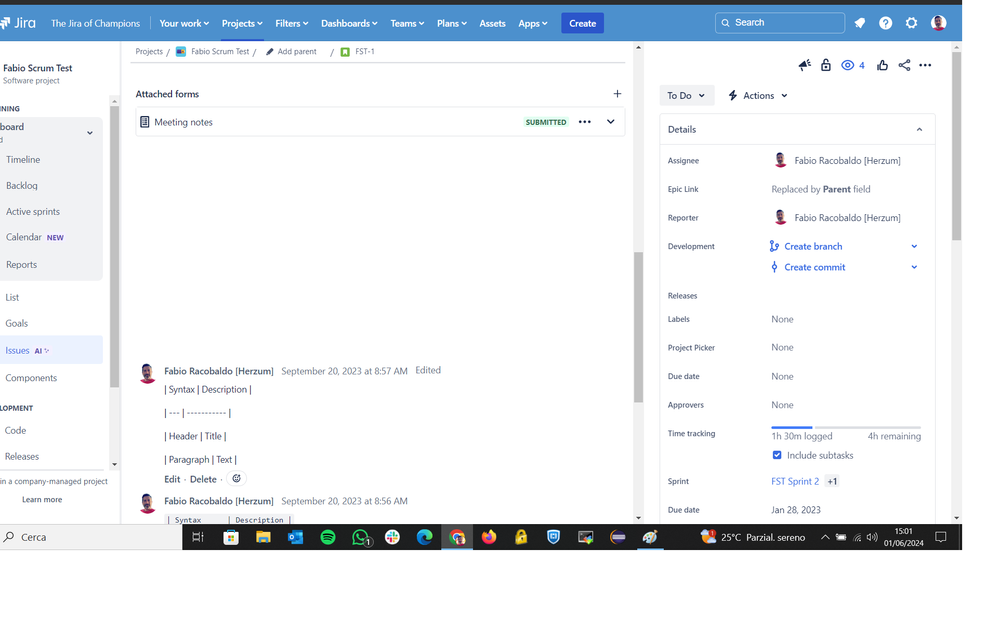Click the Learn more link

tap(42, 500)
